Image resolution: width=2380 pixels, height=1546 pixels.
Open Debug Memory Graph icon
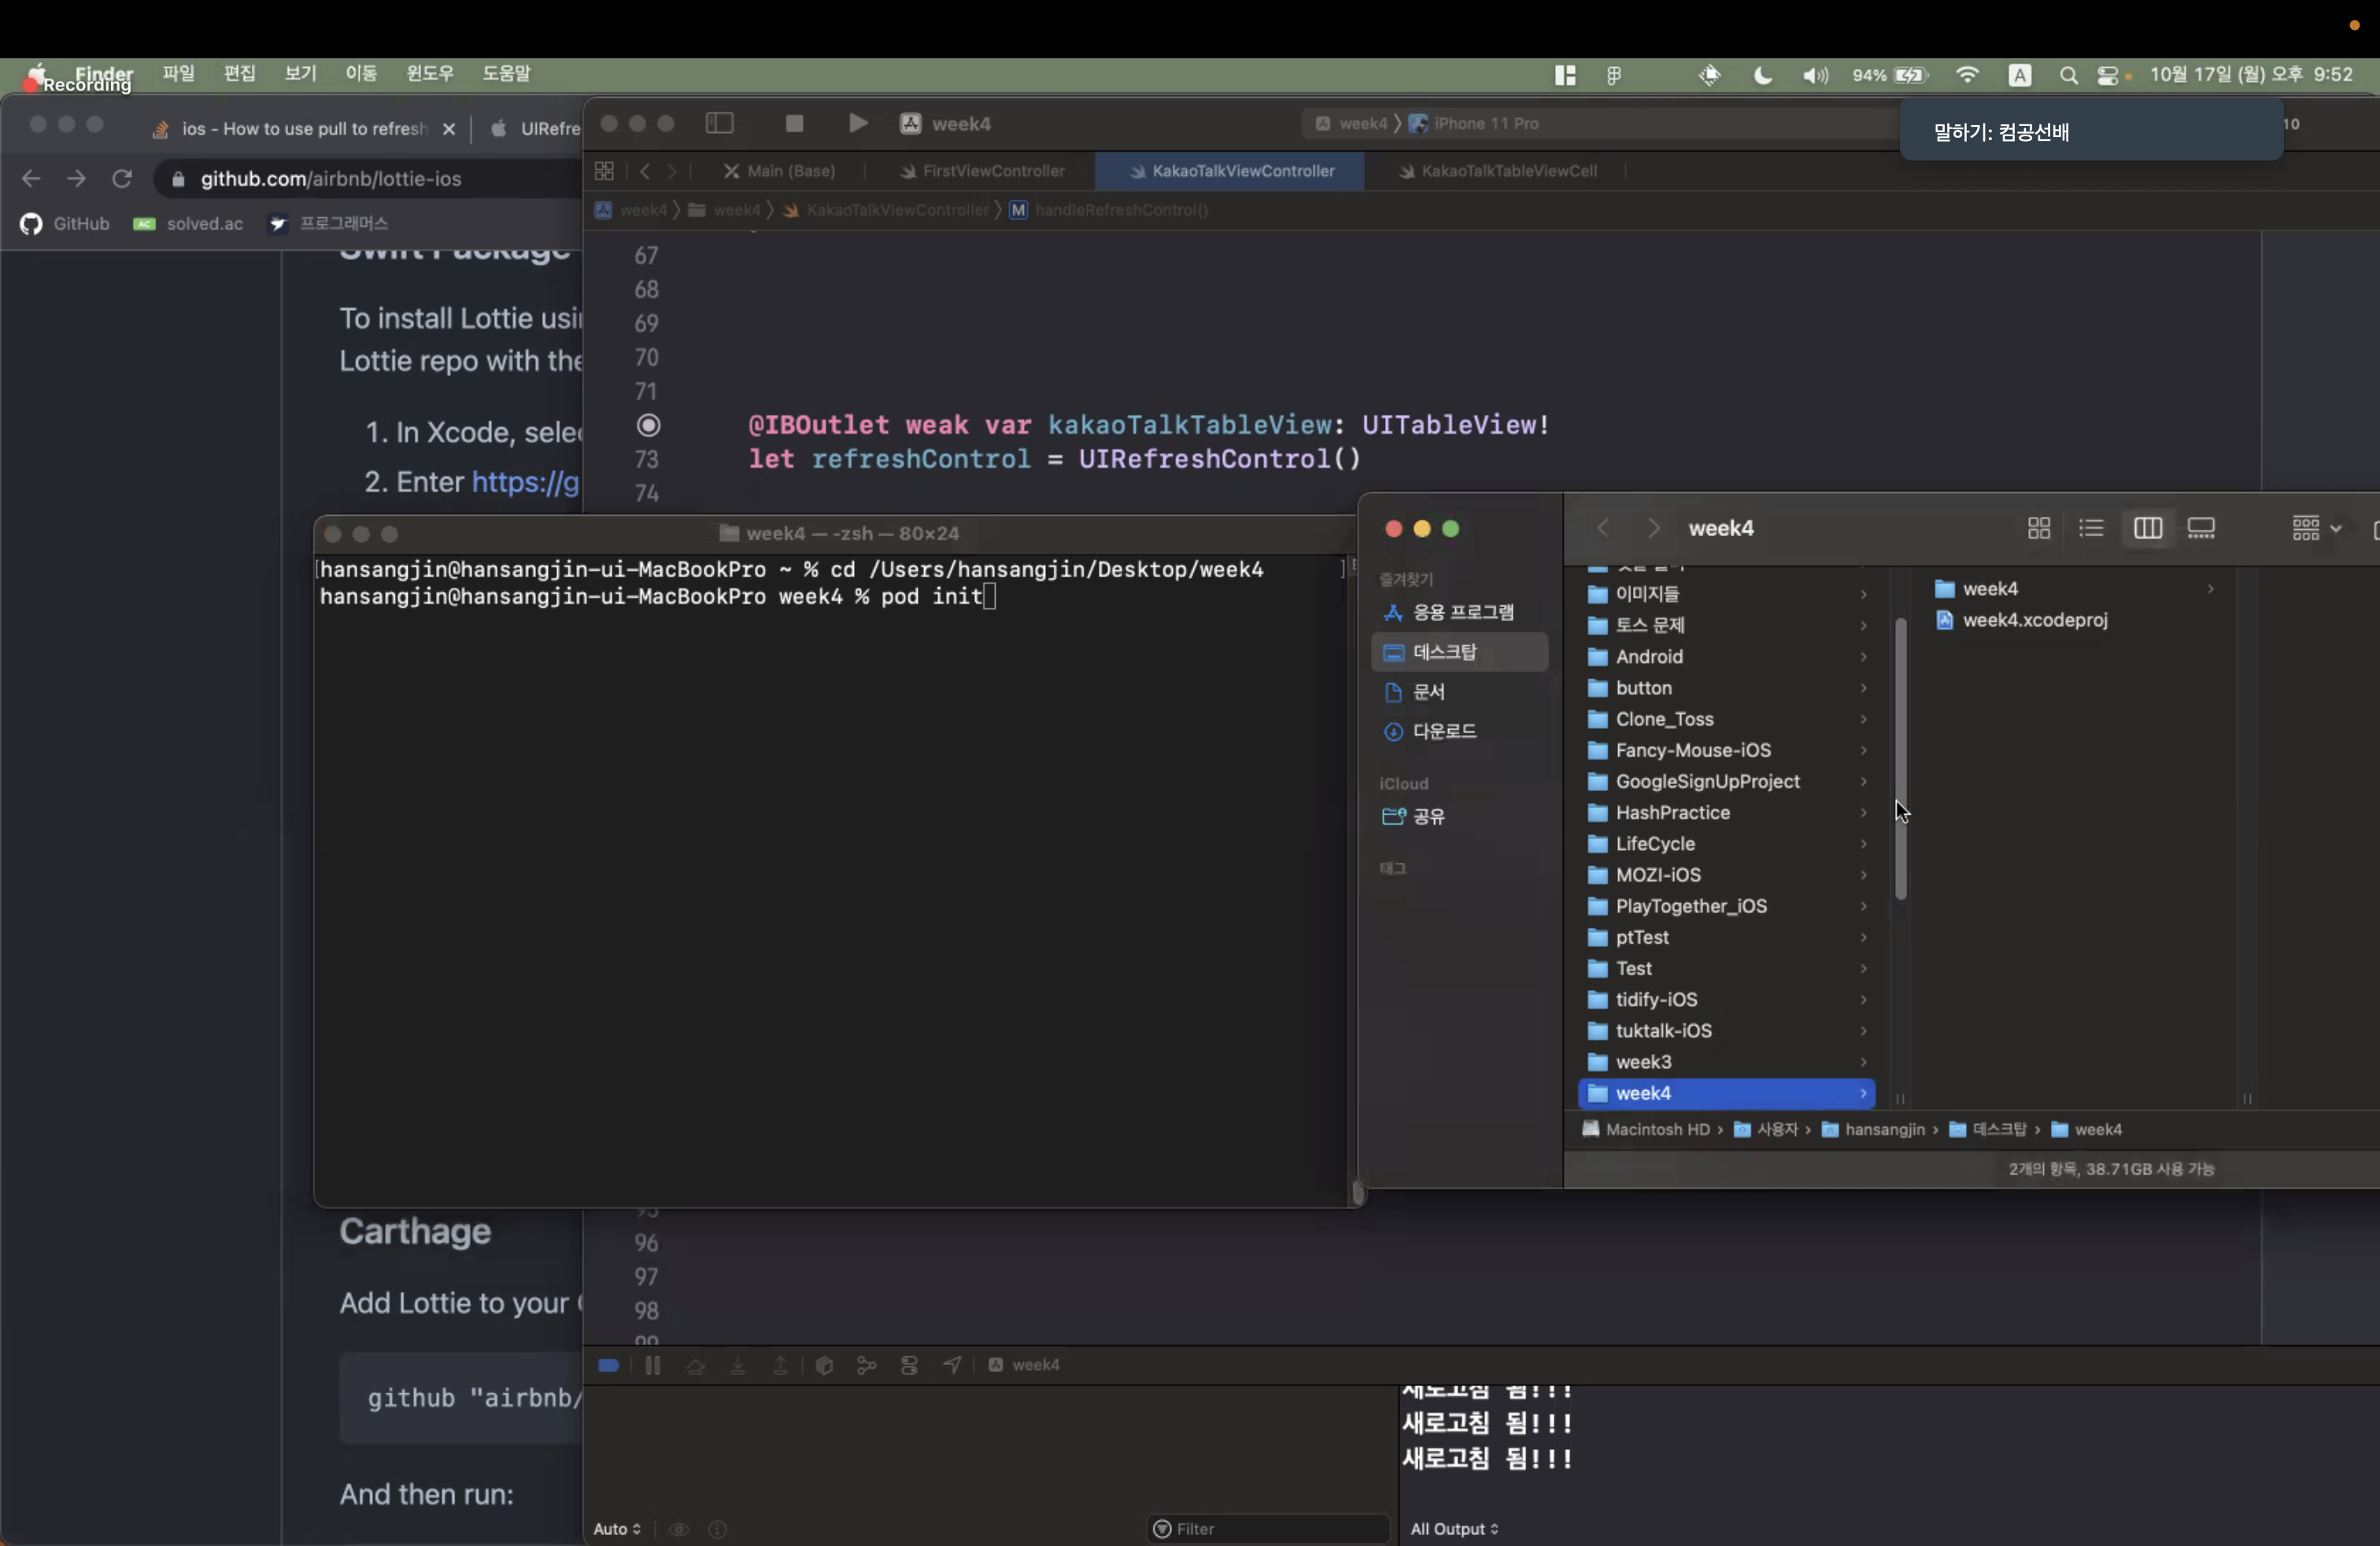coord(866,1364)
